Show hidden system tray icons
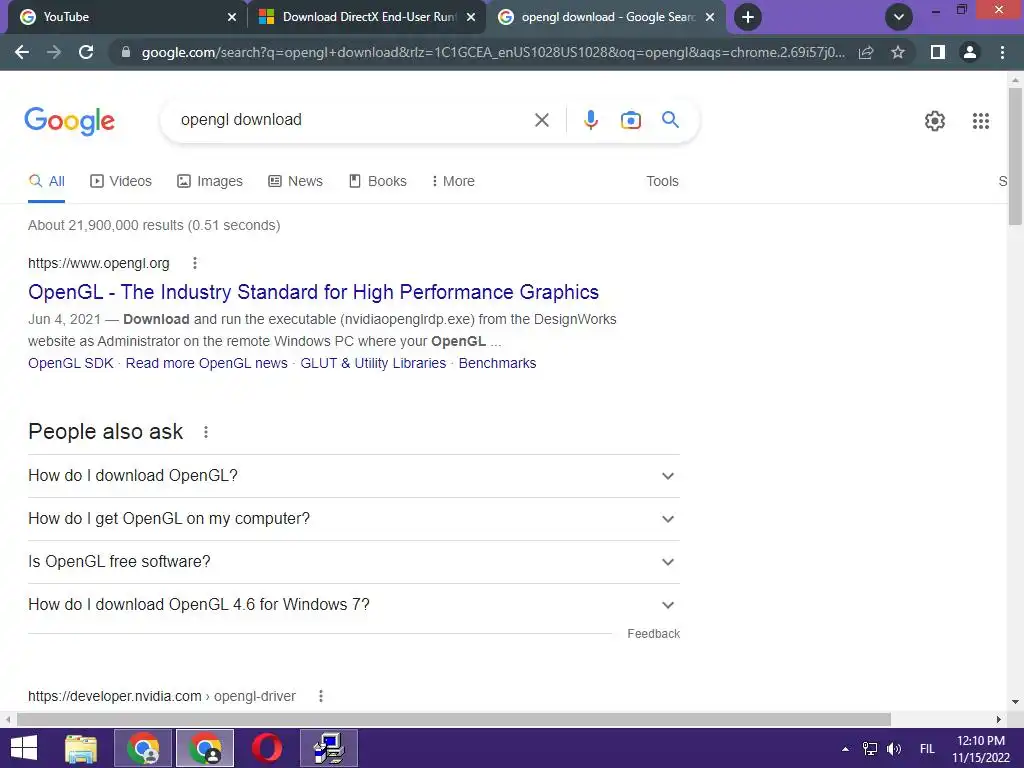Viewport: 1024px width, 768px height. point(845,748)
